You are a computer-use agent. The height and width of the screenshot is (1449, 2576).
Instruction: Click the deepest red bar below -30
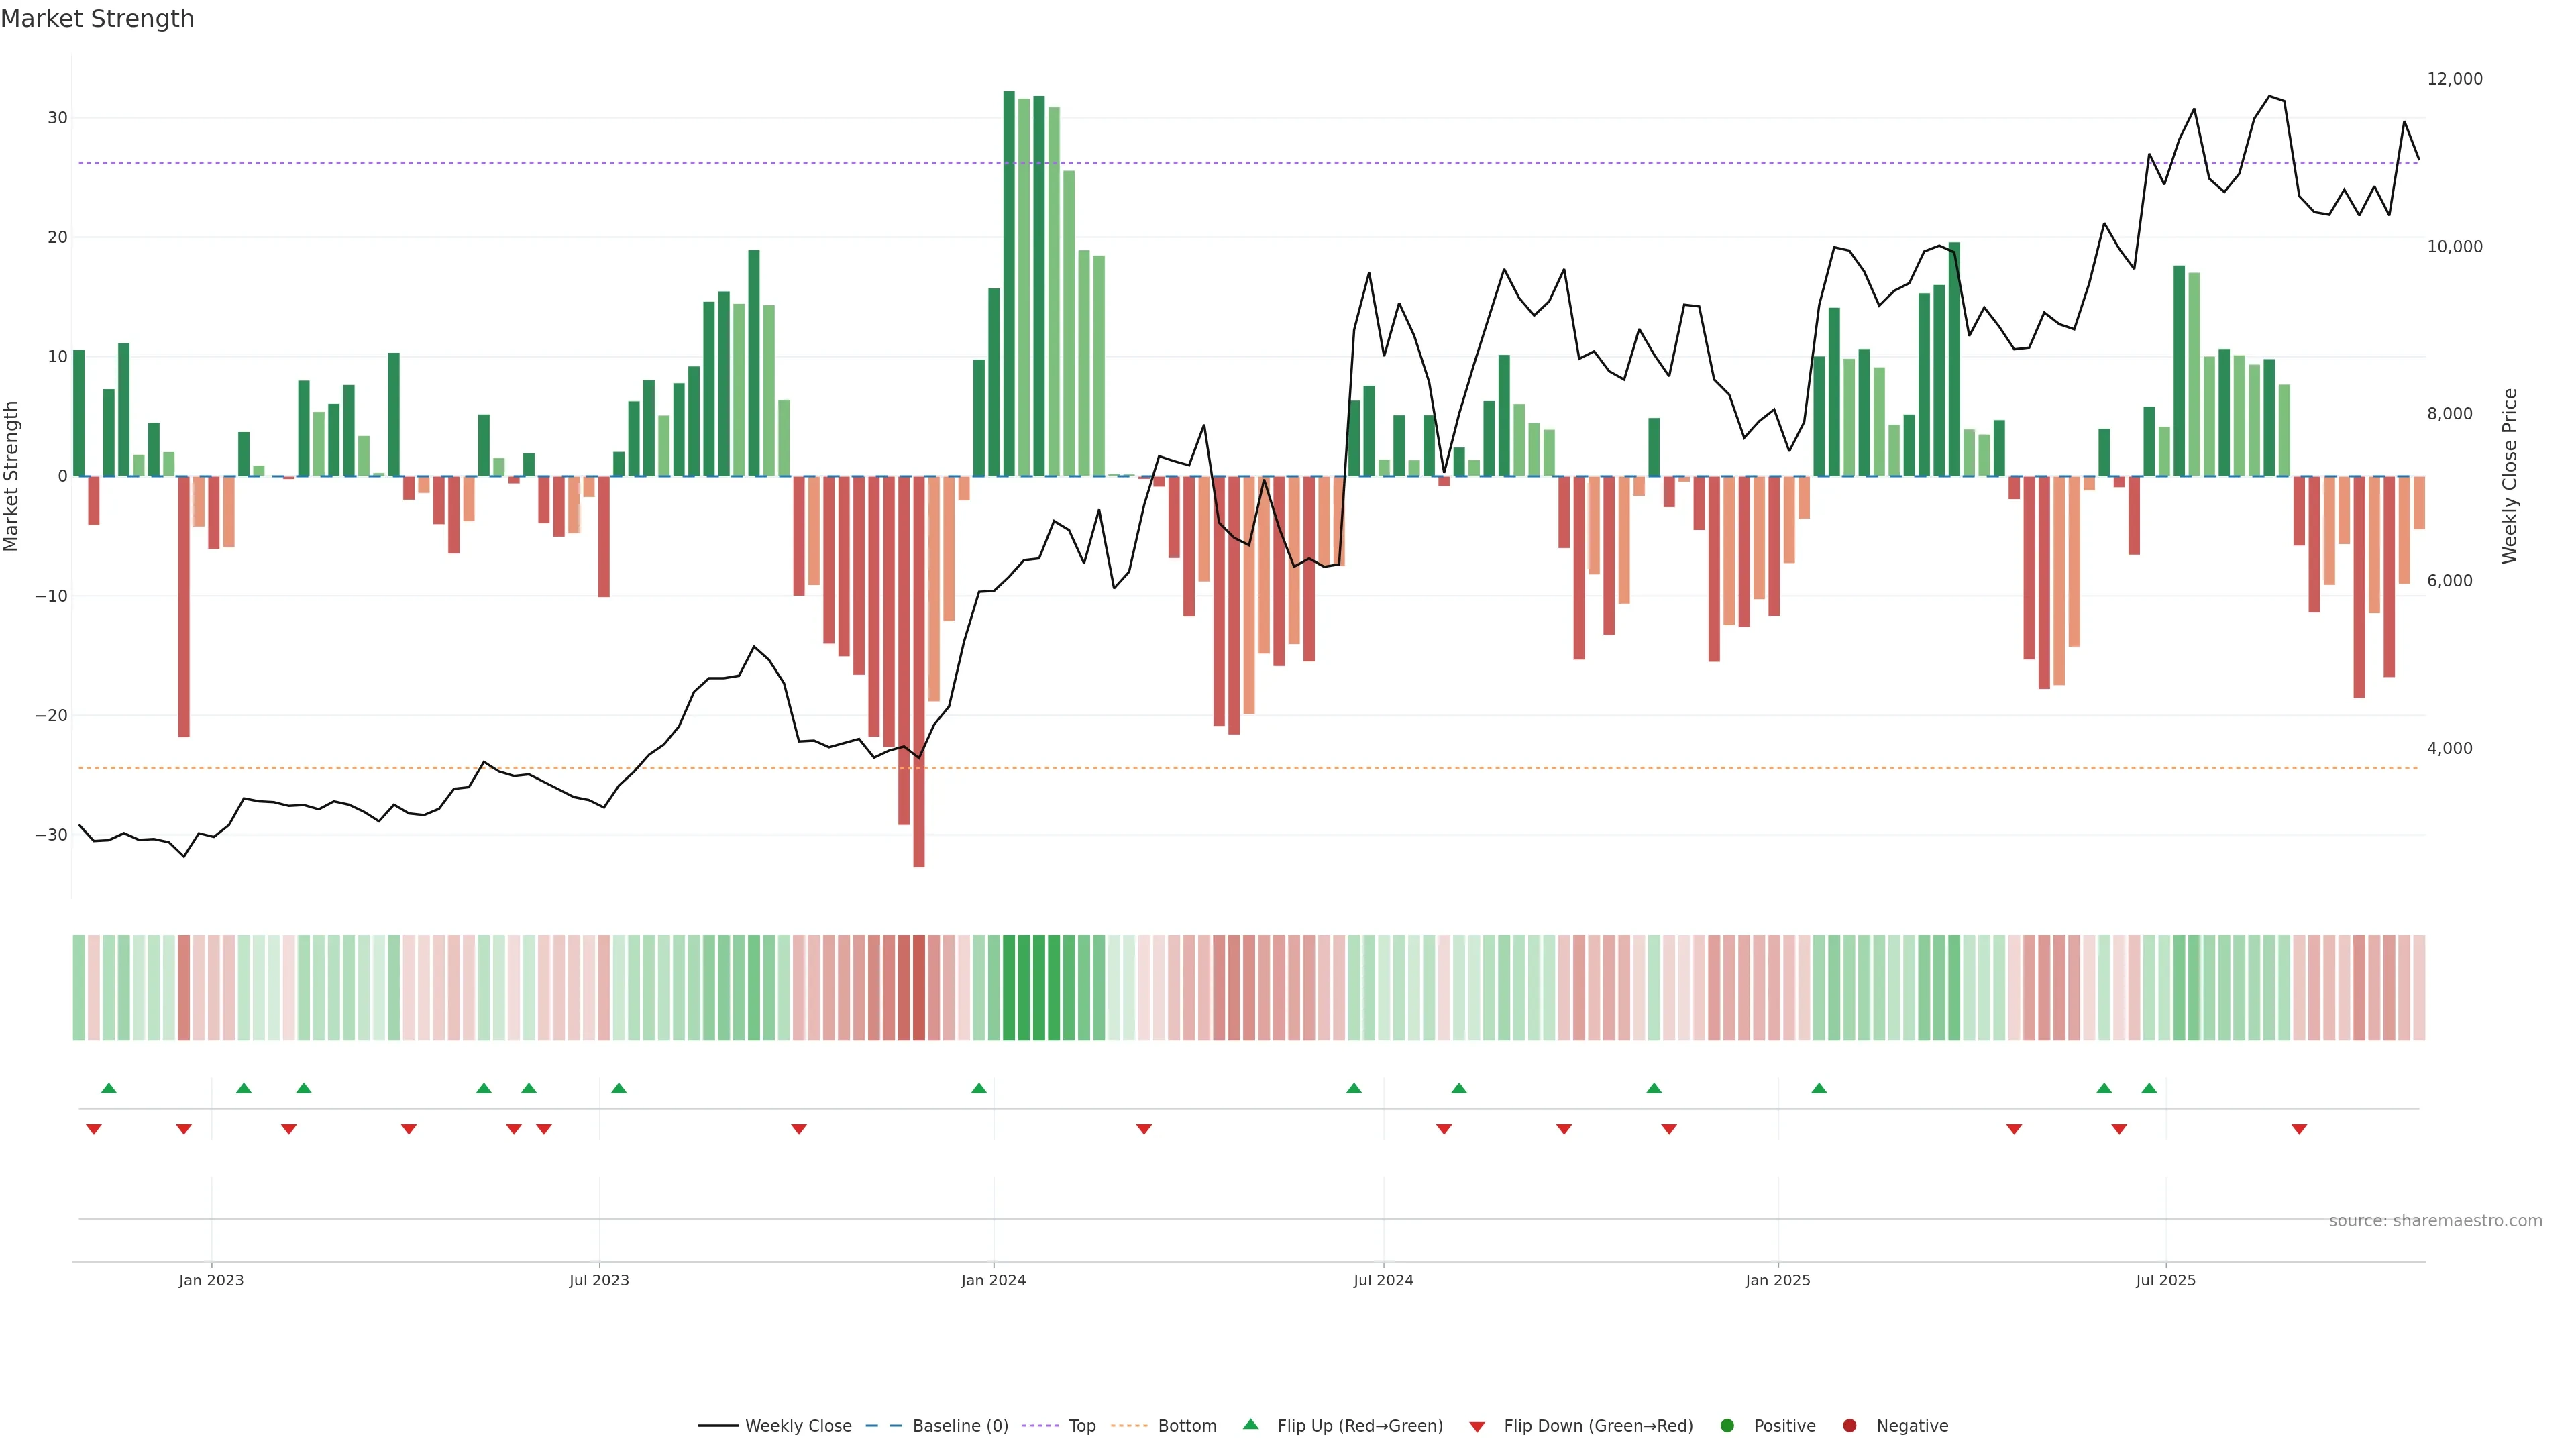pyautogui.click(x=919, y=850)
